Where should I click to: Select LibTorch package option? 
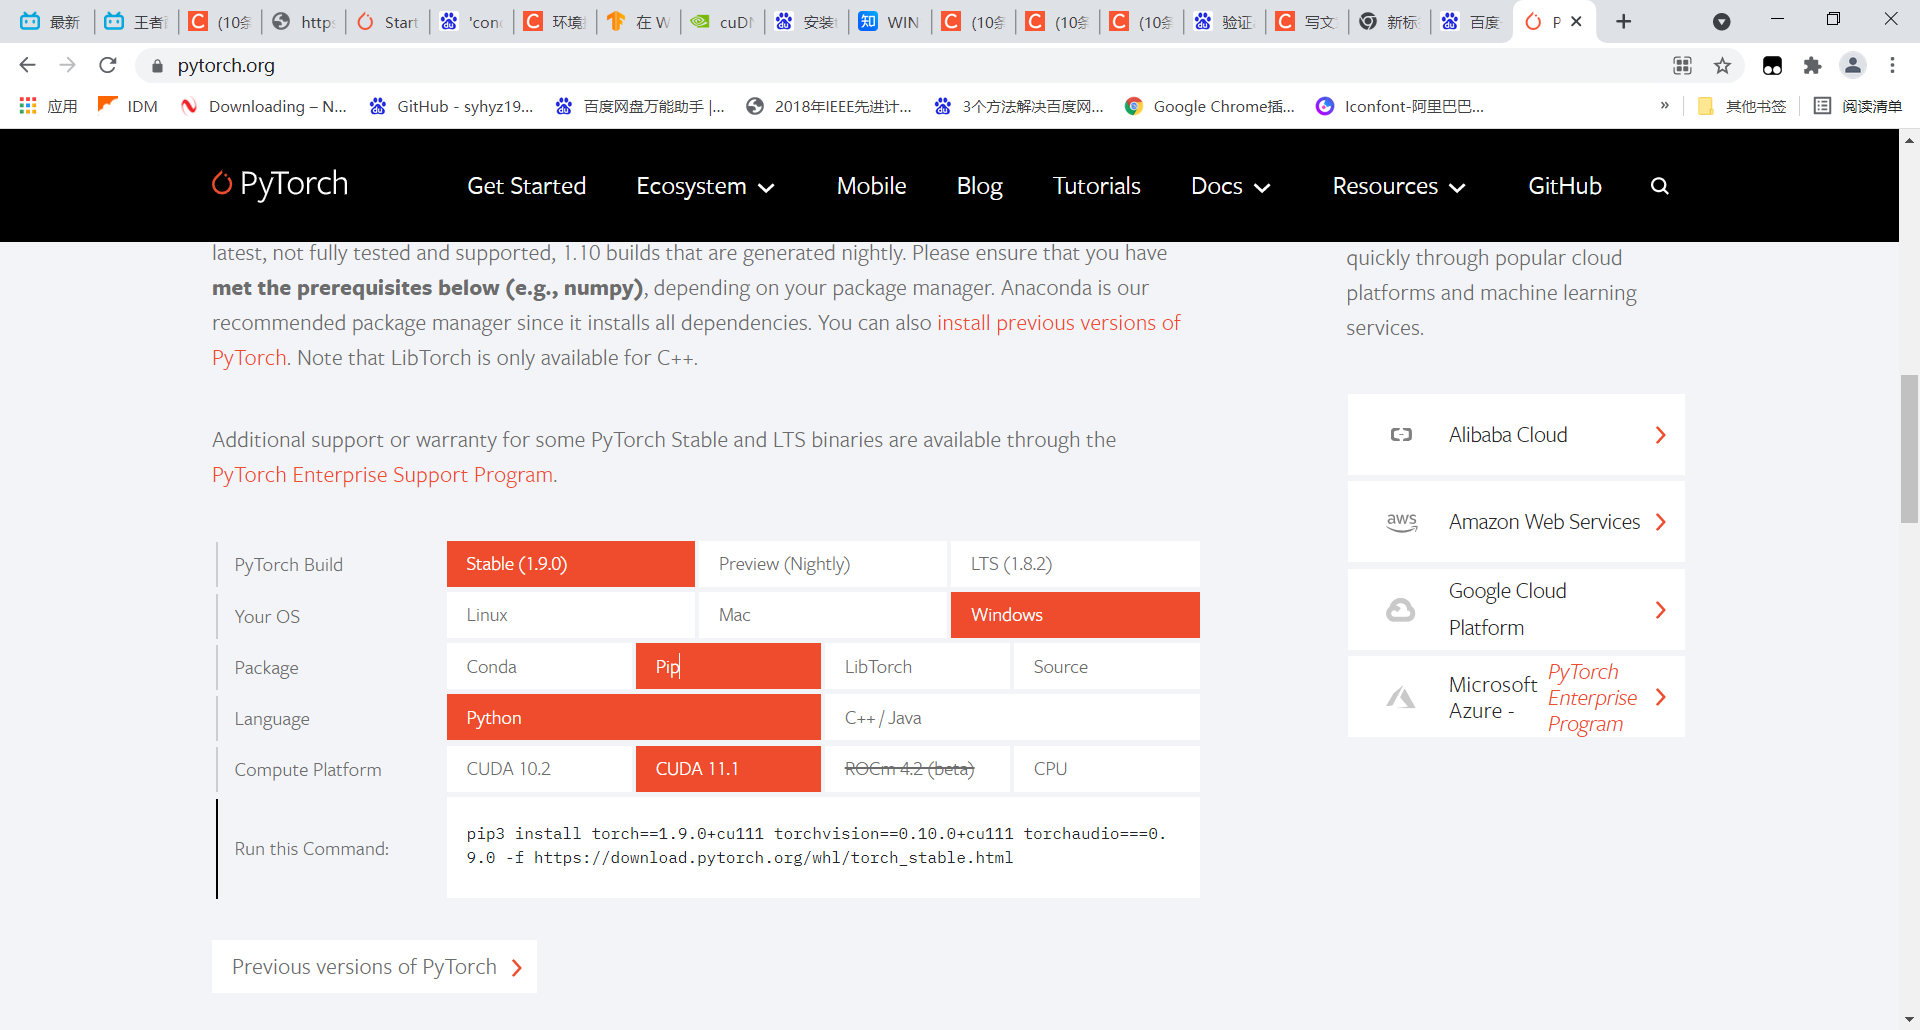(917, 666)
